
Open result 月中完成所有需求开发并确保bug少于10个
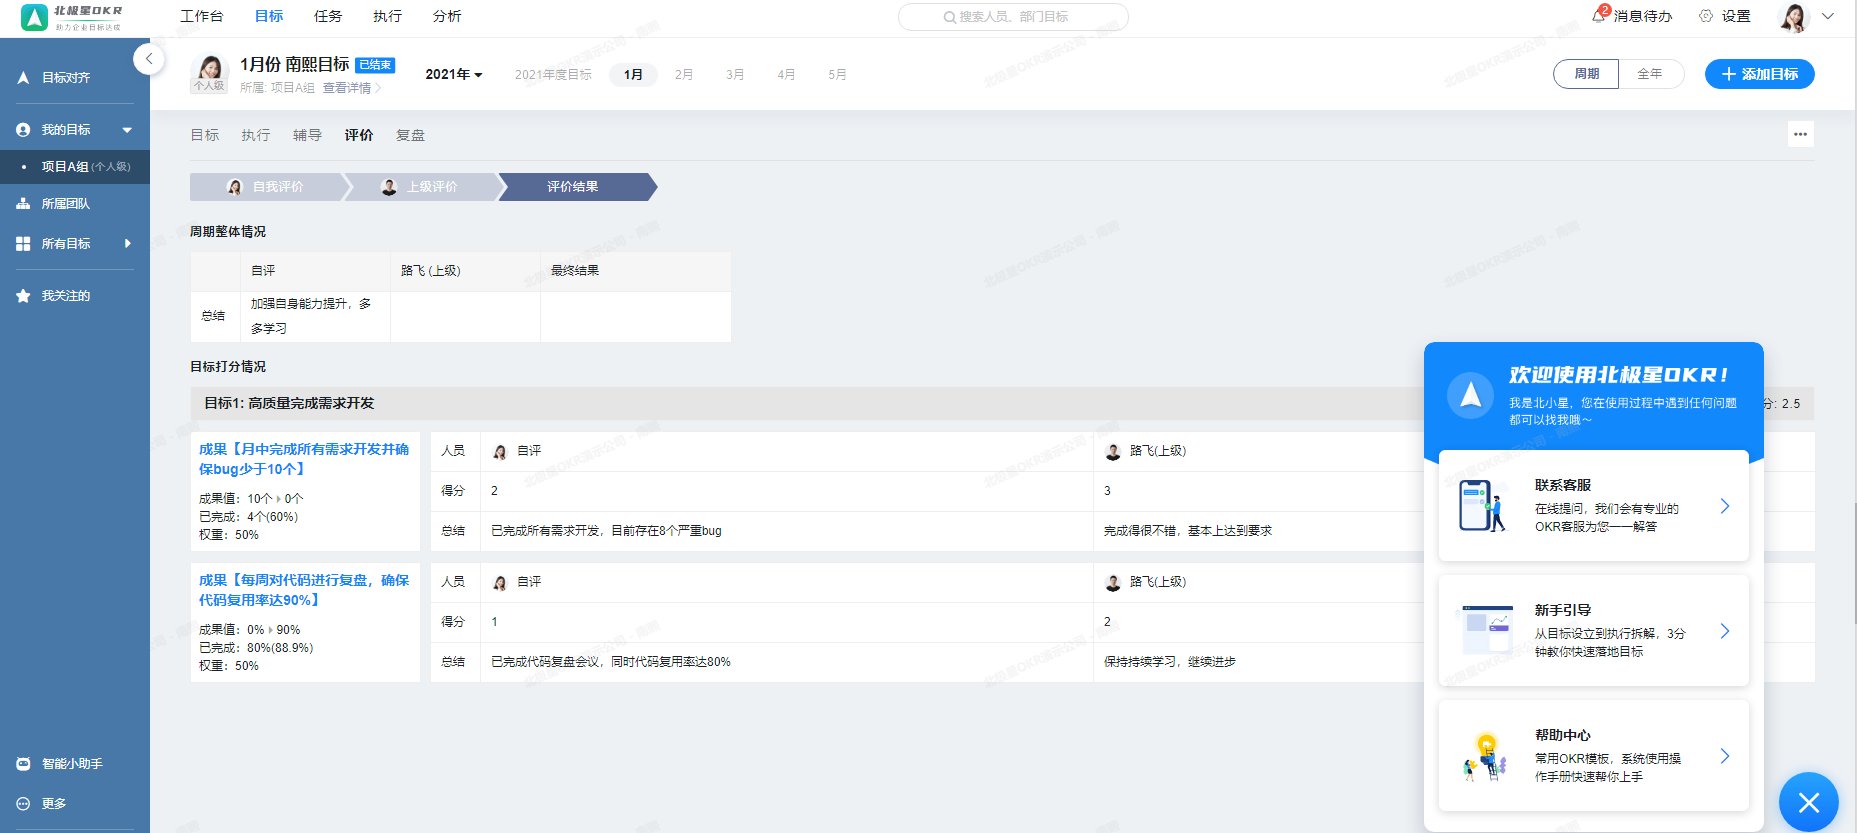tap(304, 459)
